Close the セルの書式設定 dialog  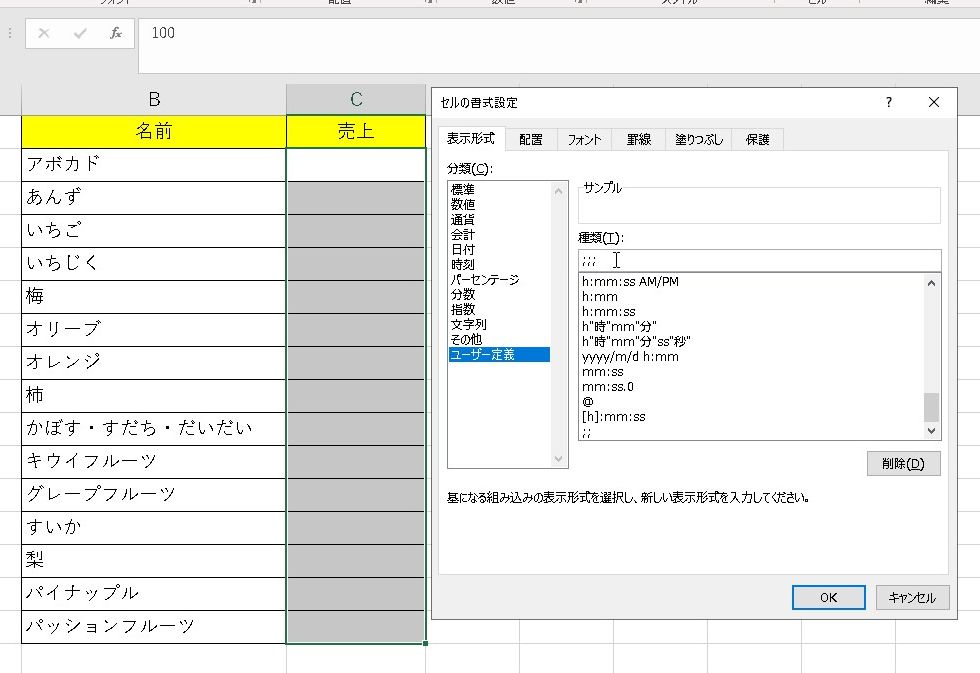click(934, 102)
